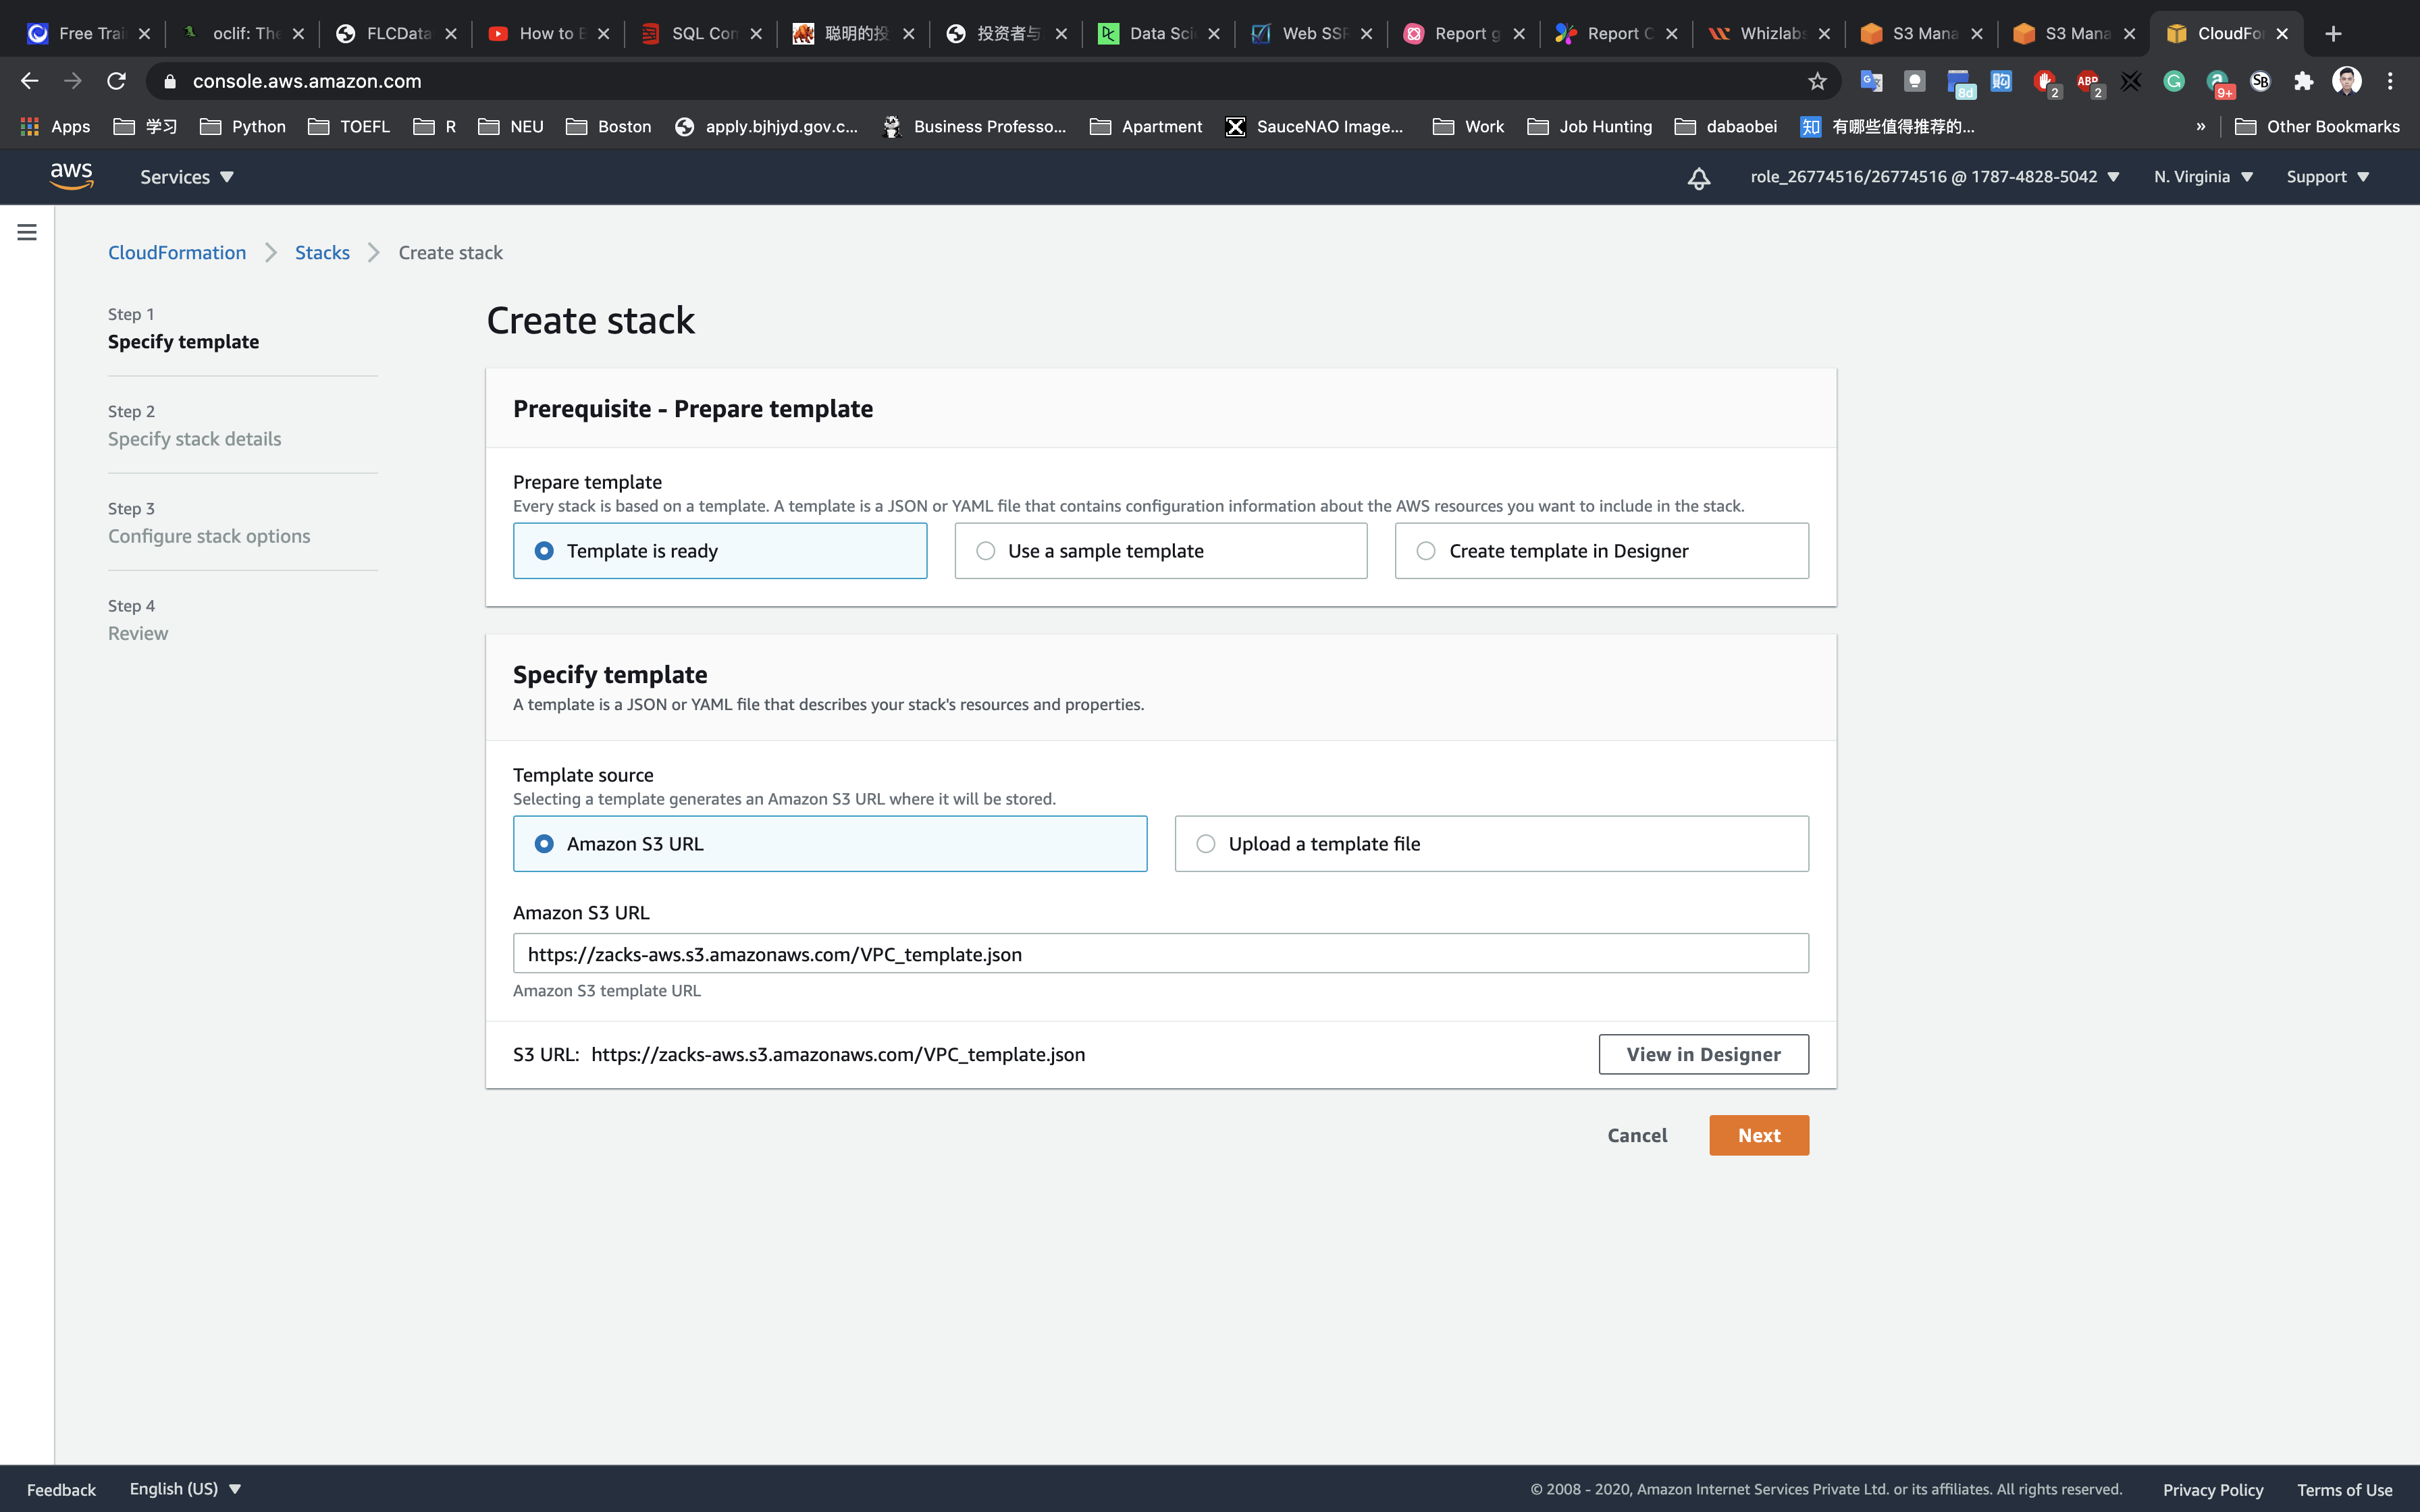2420x1512 pixels.
Task: Expand the Support menu
Action: (x=2327, y=177)
